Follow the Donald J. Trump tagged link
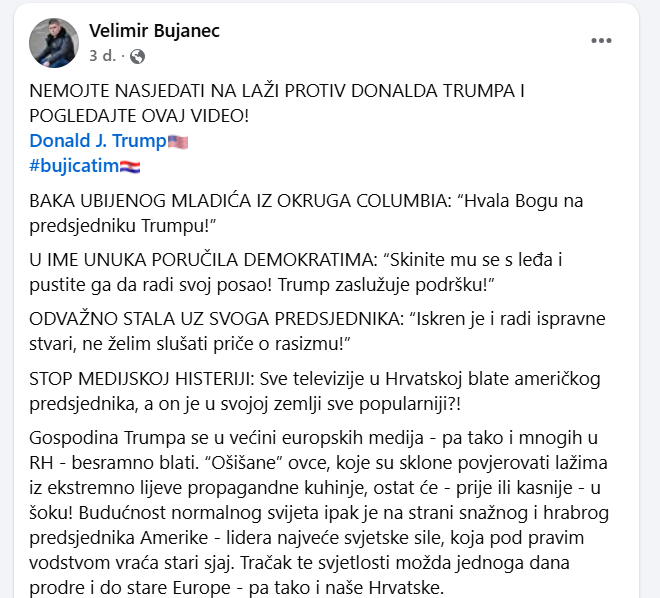The width and height of the screenshot is (660, 598). (98, 141)
